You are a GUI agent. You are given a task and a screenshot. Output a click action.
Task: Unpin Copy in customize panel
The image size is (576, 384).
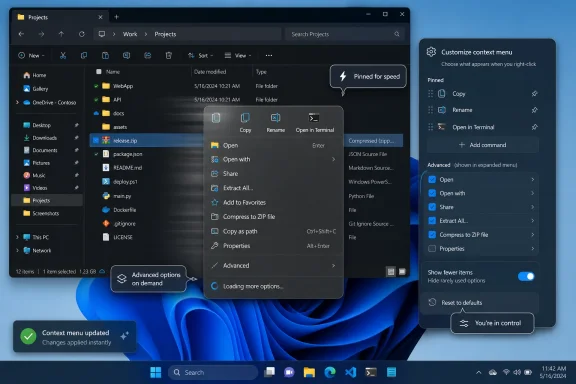(x=534, y=94)
